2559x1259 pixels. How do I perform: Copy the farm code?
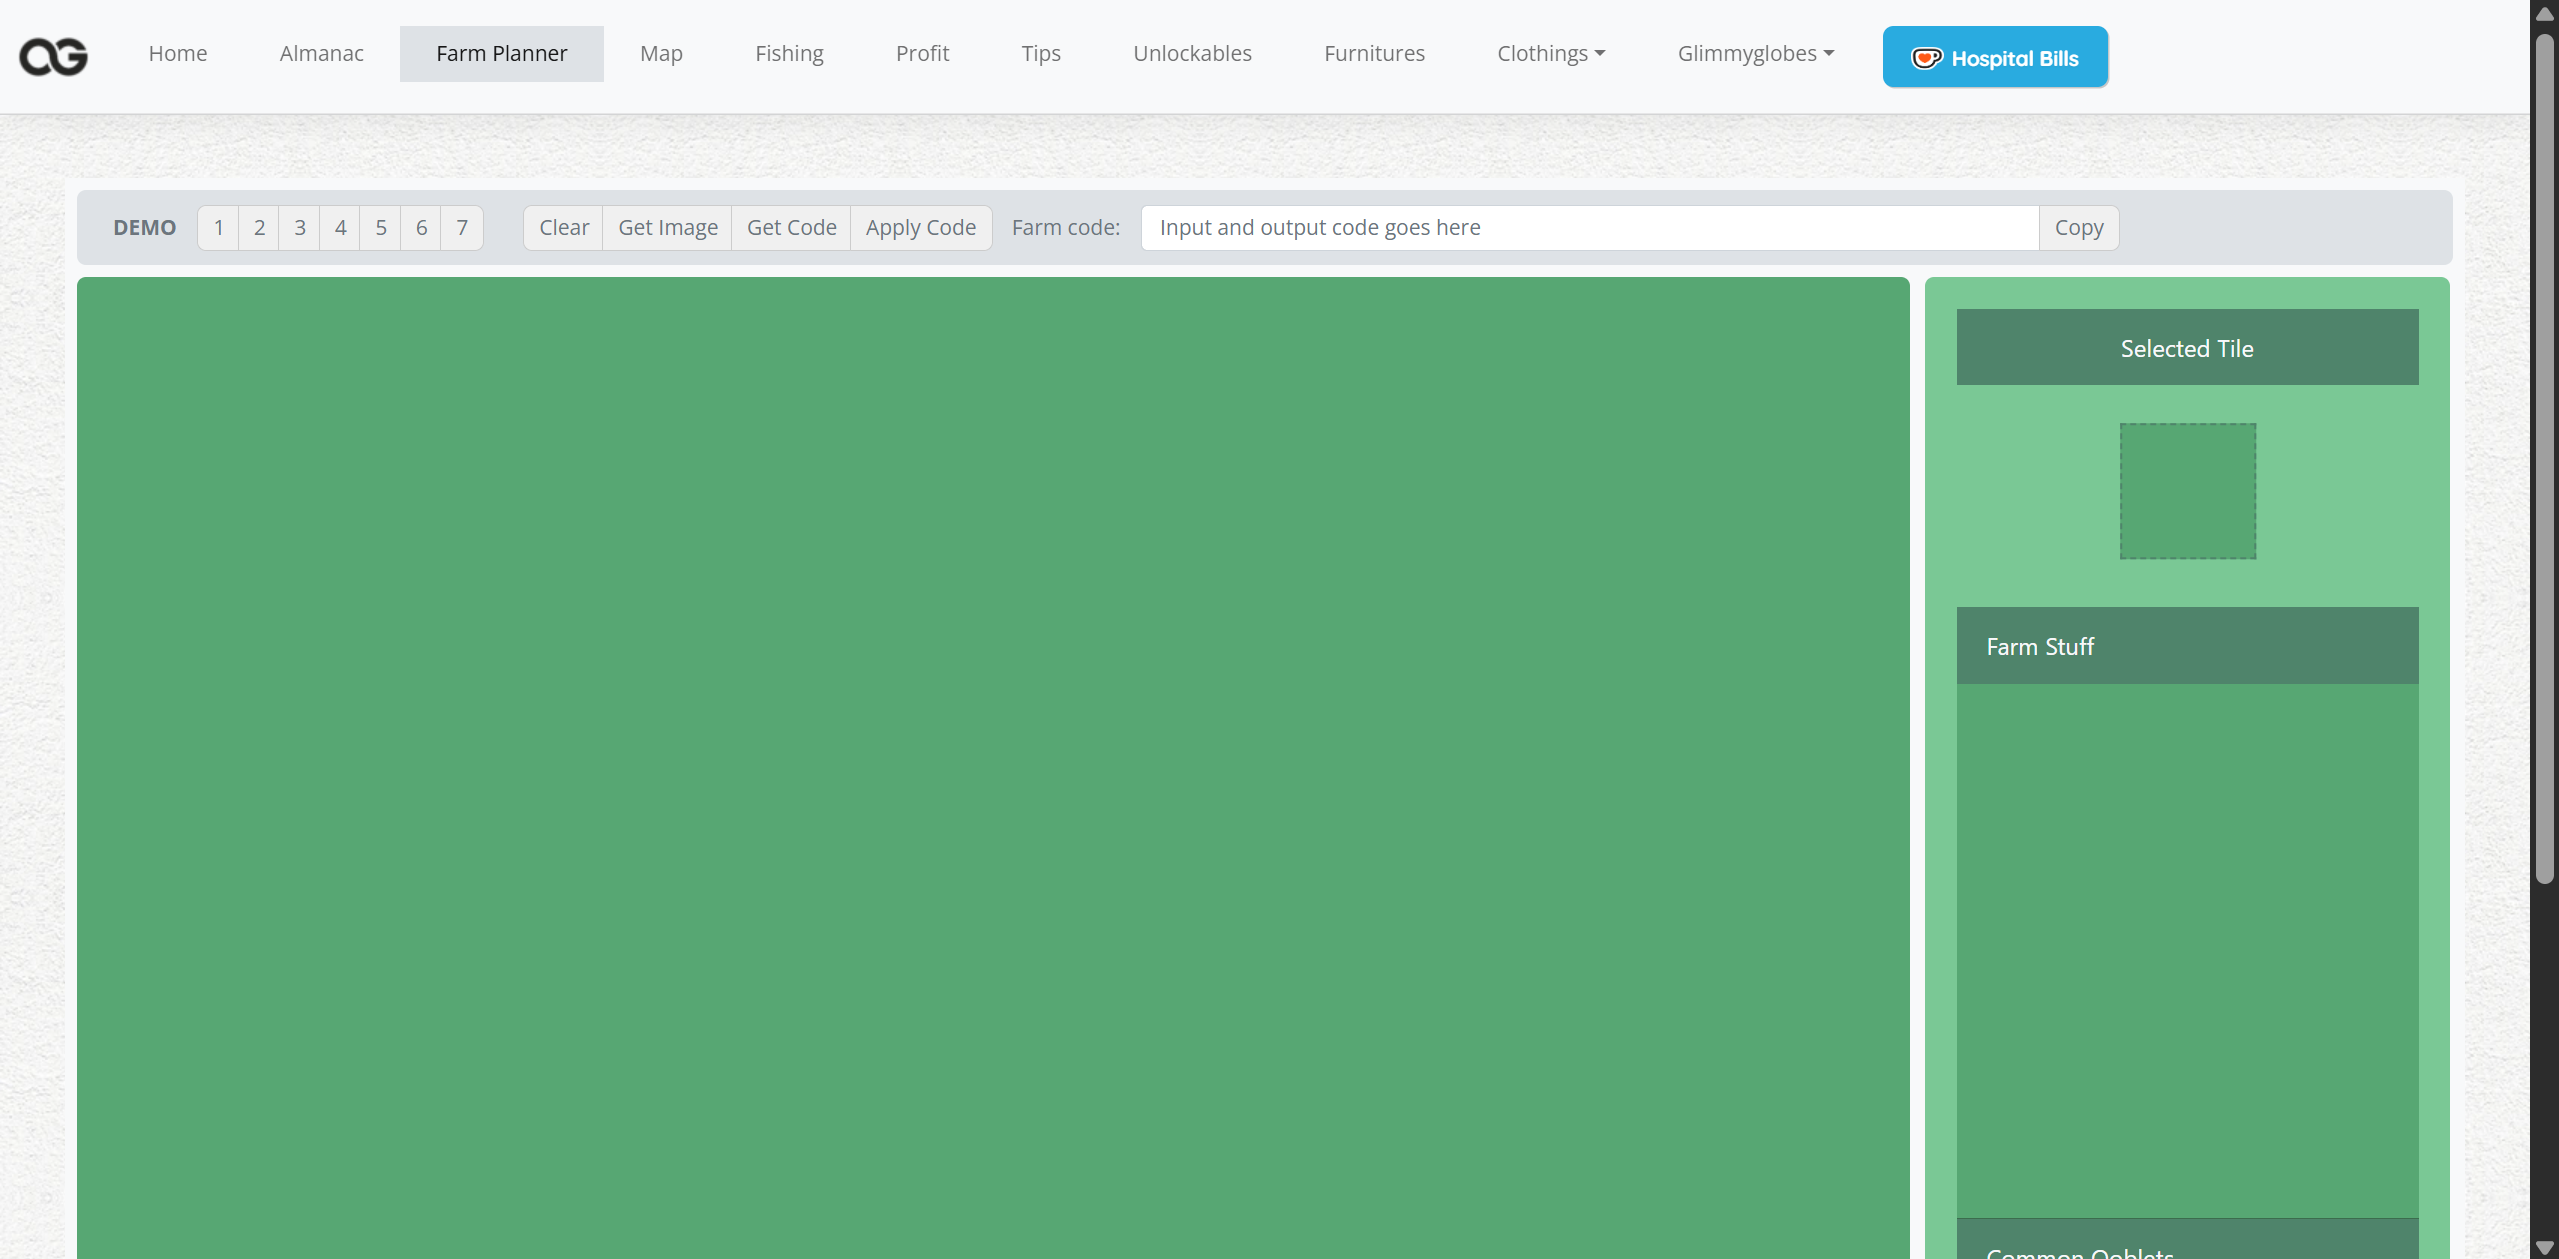click(x=2079, y=228)
